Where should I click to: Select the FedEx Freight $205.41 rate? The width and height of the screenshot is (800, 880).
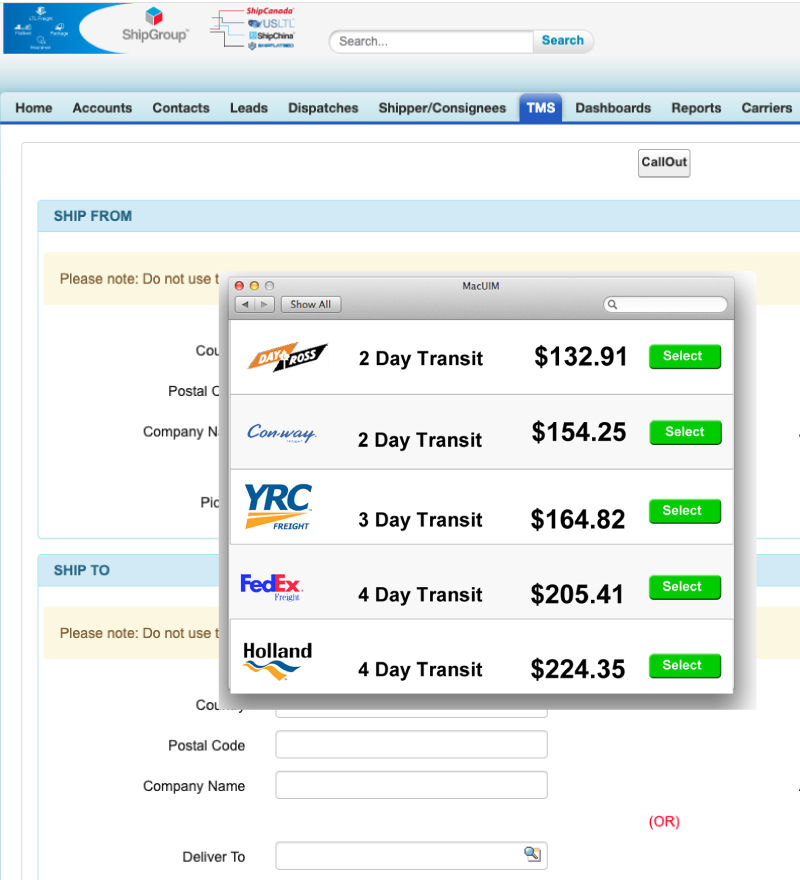(684, 587)
